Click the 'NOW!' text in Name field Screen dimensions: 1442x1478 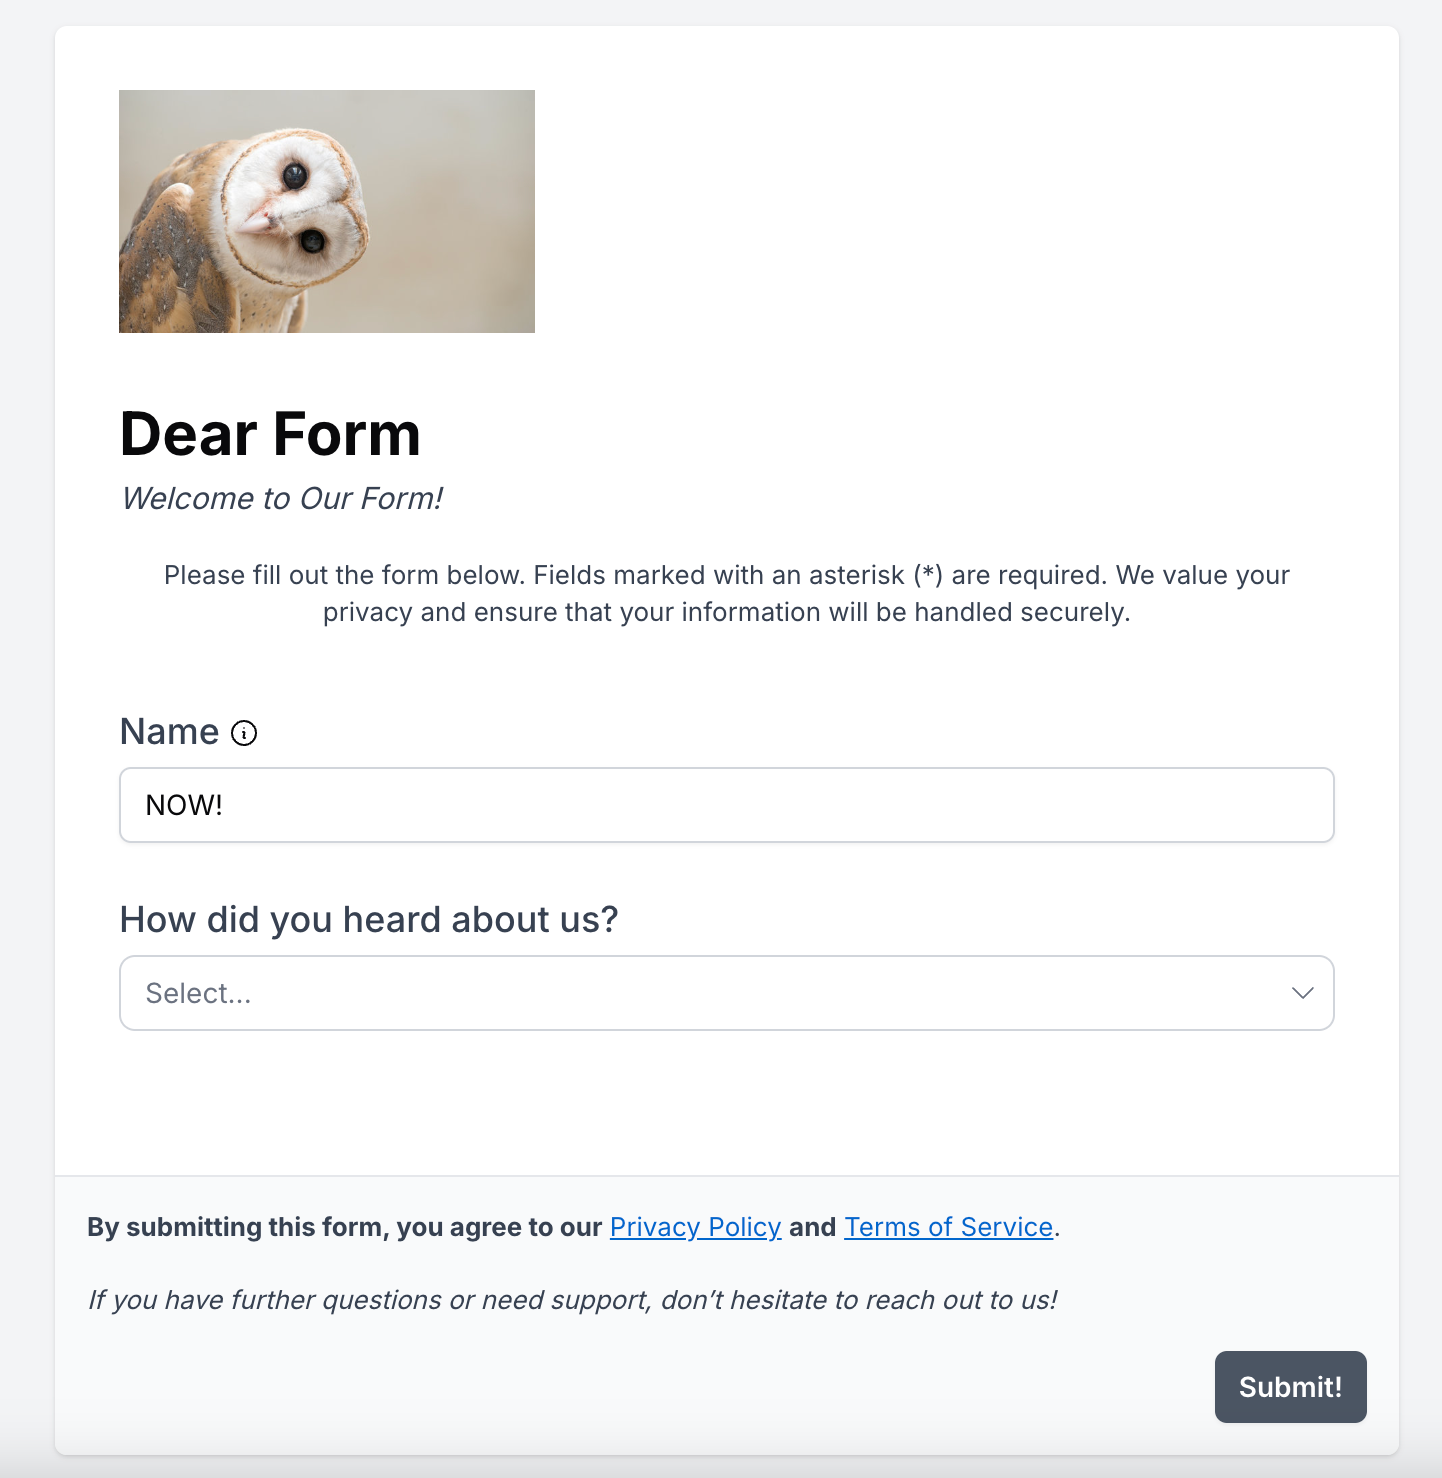pyautogui.click(x=184, y=805)
